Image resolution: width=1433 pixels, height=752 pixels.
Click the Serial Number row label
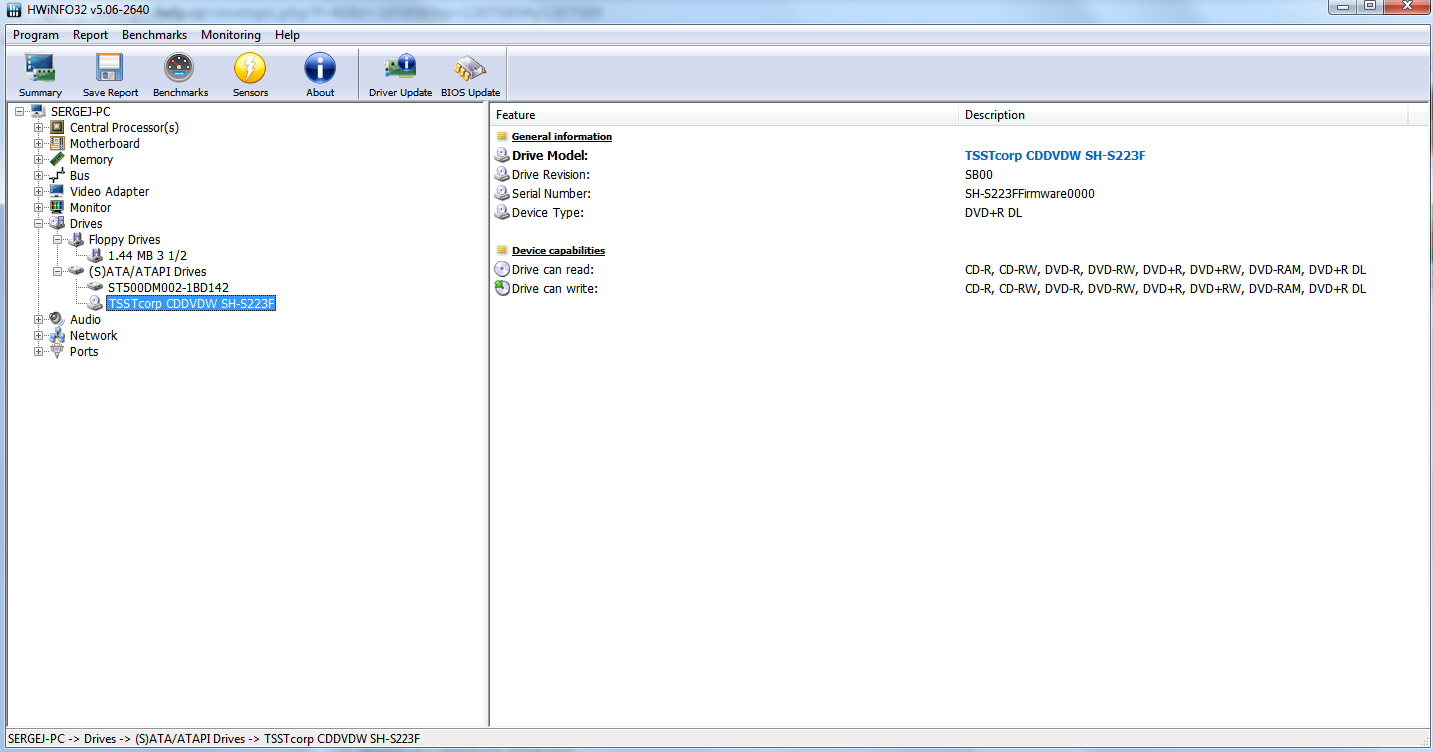pos(551,194)
